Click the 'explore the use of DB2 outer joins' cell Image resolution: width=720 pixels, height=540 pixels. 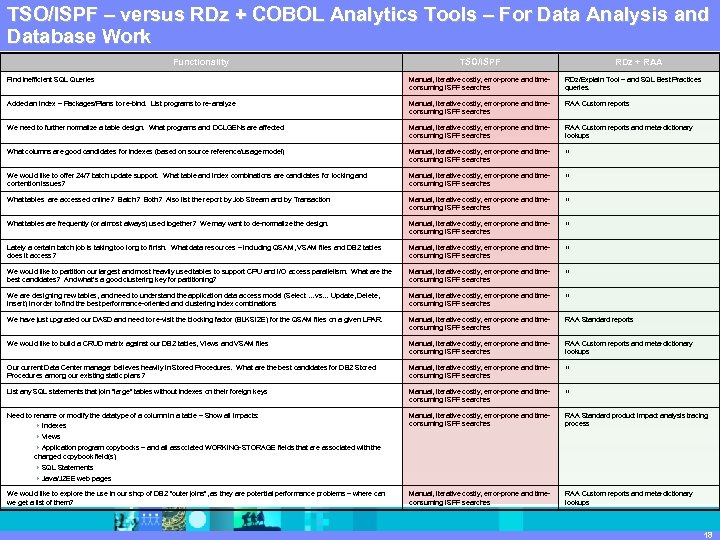click(x=201, y=497)
